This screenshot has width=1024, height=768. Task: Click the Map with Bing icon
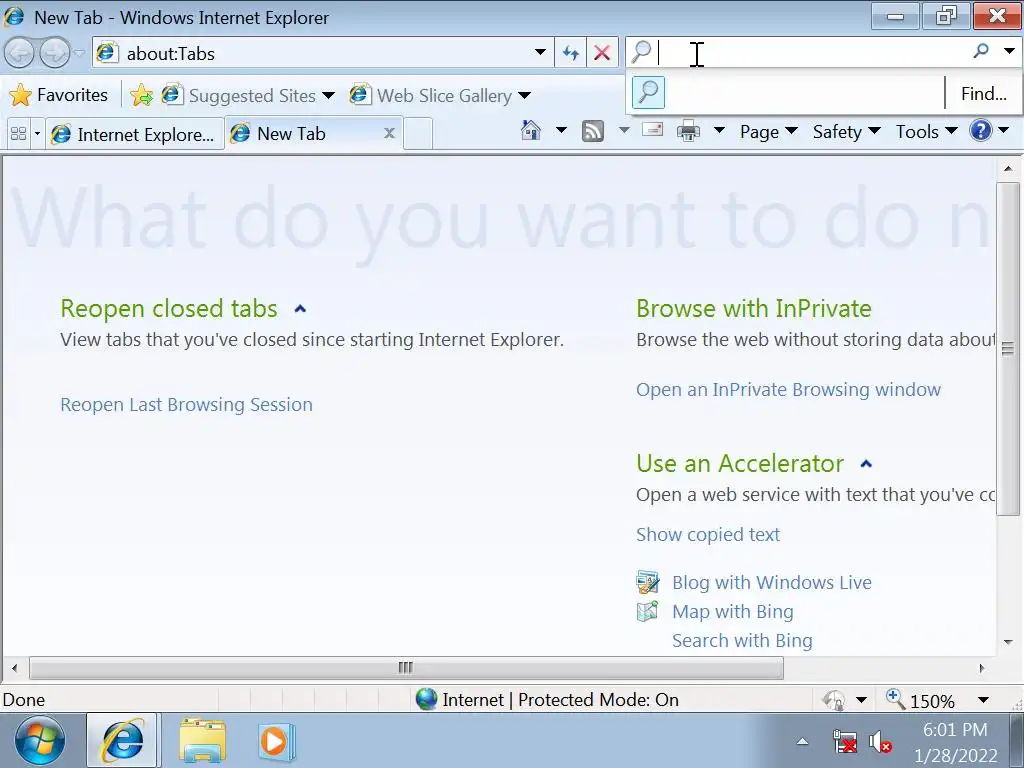point(647,611)
